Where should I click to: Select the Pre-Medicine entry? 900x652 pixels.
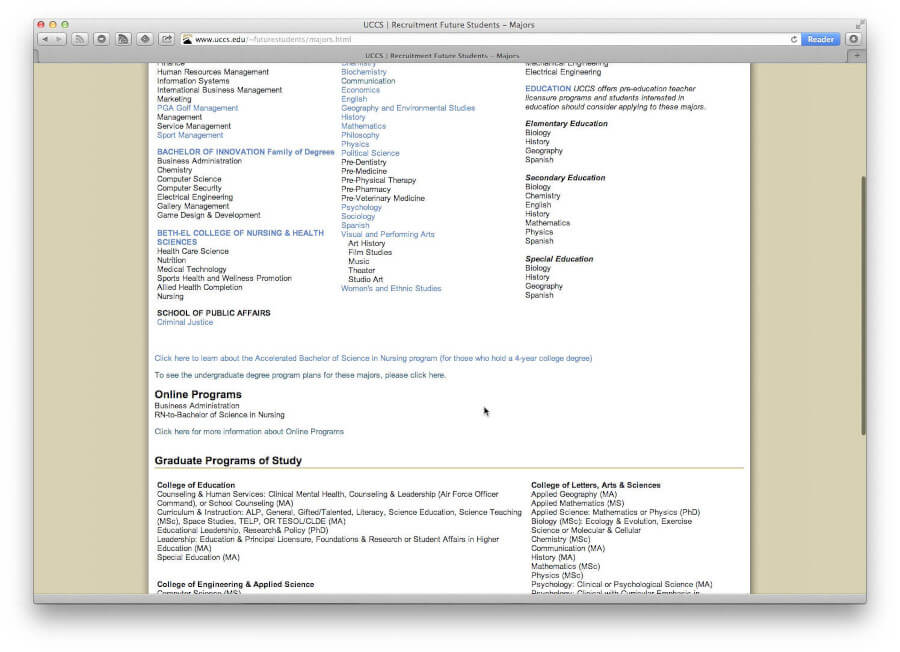[x=364, y=171]
